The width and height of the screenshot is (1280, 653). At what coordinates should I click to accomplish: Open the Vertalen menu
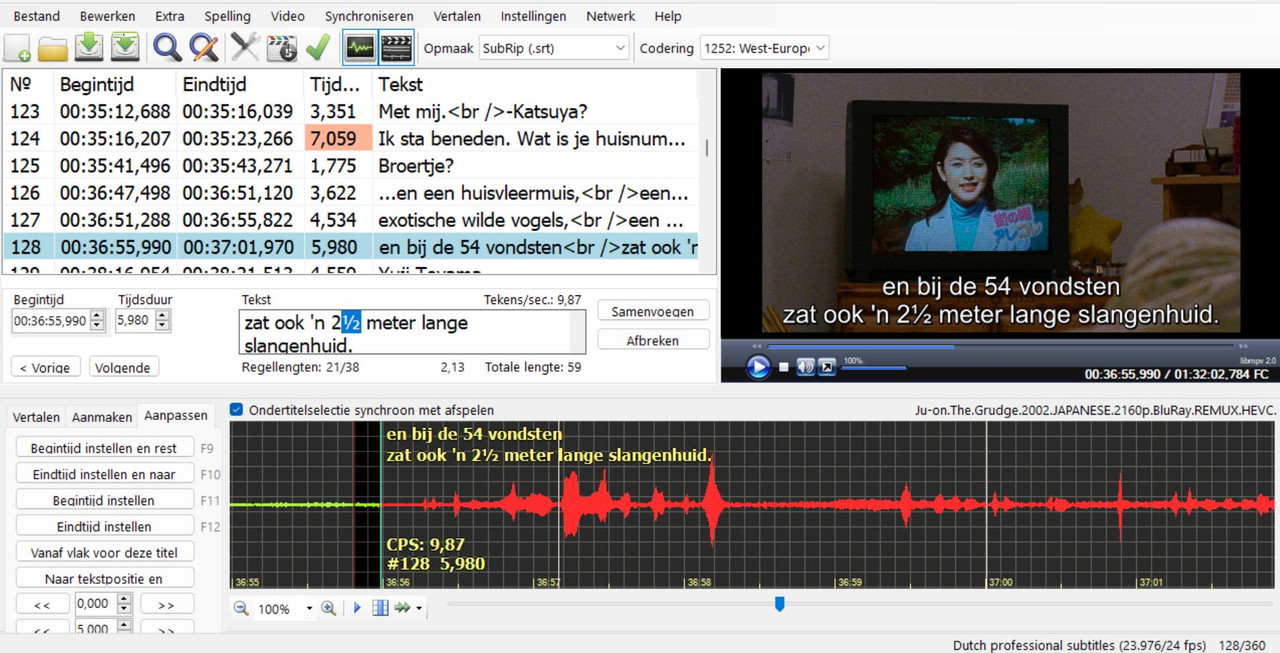[x=457, y=16]
